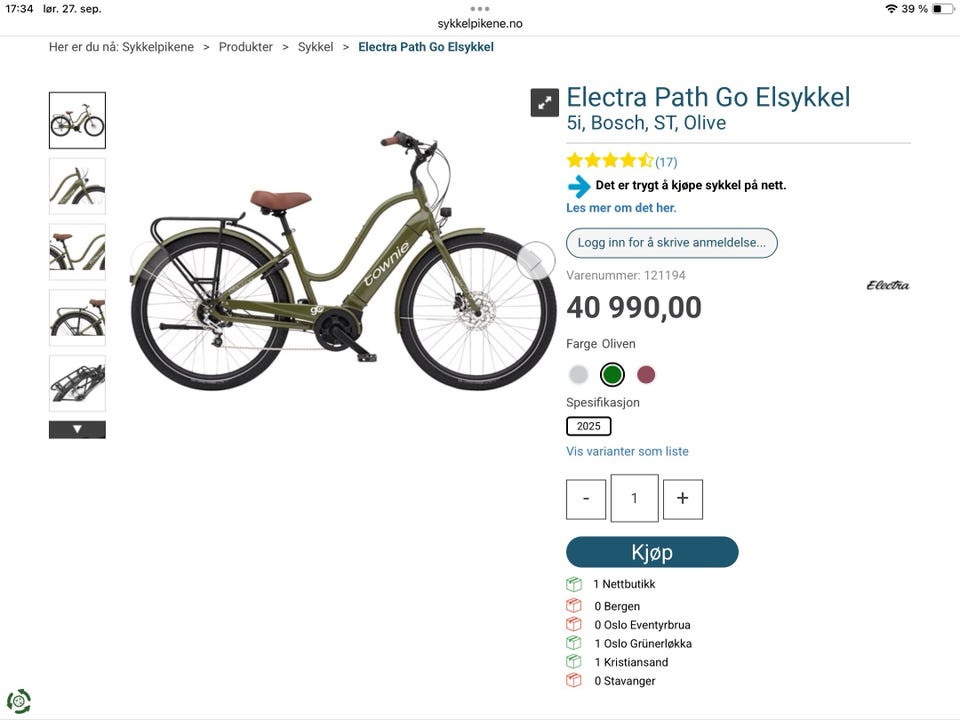Increase quantity with plus button
Viewport: 960px width, 720px height.
(x=682, y=499)
